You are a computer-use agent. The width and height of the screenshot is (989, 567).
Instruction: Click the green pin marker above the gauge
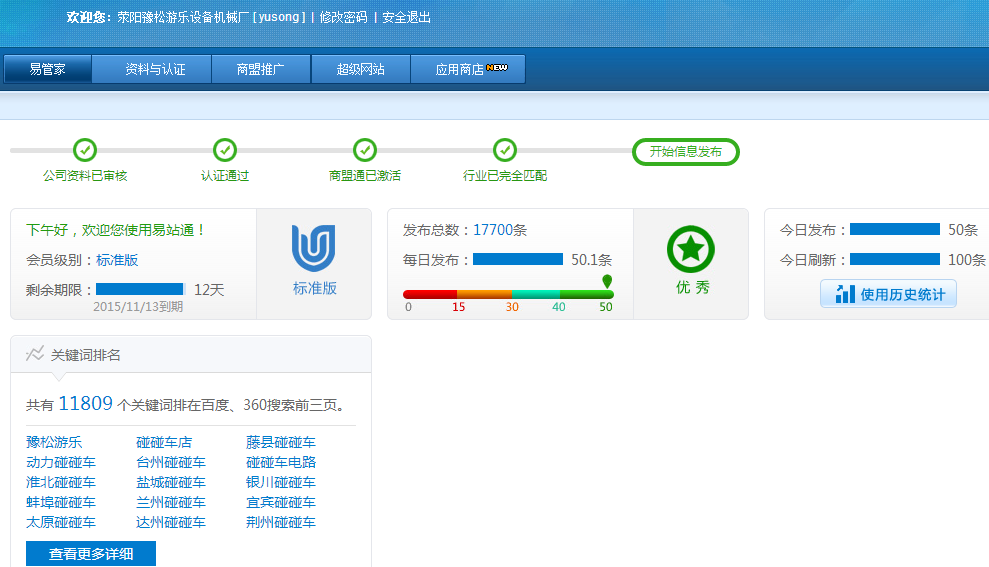click(x=606, y=281)
